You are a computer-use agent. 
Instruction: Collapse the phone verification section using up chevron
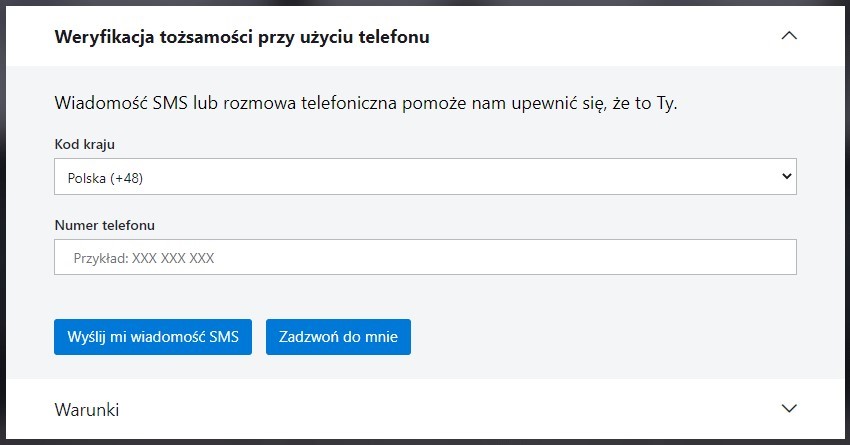tap(789, 36)
